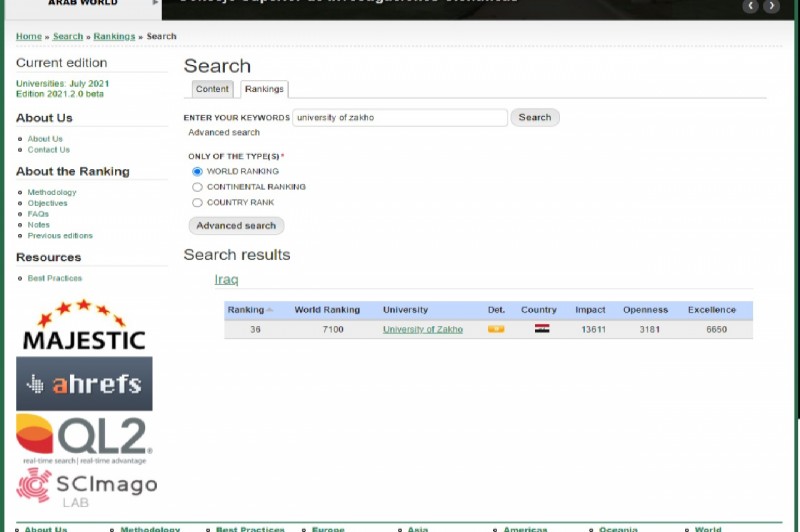Click the QL2 logo banner

84,438
